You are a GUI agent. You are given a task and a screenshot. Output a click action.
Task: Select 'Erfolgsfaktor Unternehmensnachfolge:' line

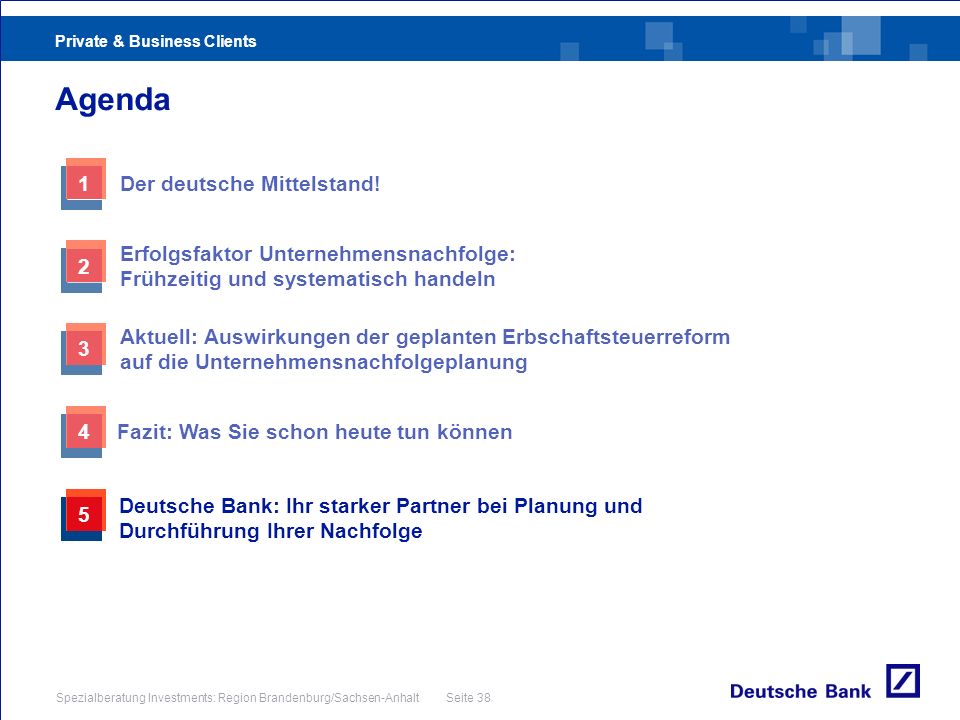[318, 253]
